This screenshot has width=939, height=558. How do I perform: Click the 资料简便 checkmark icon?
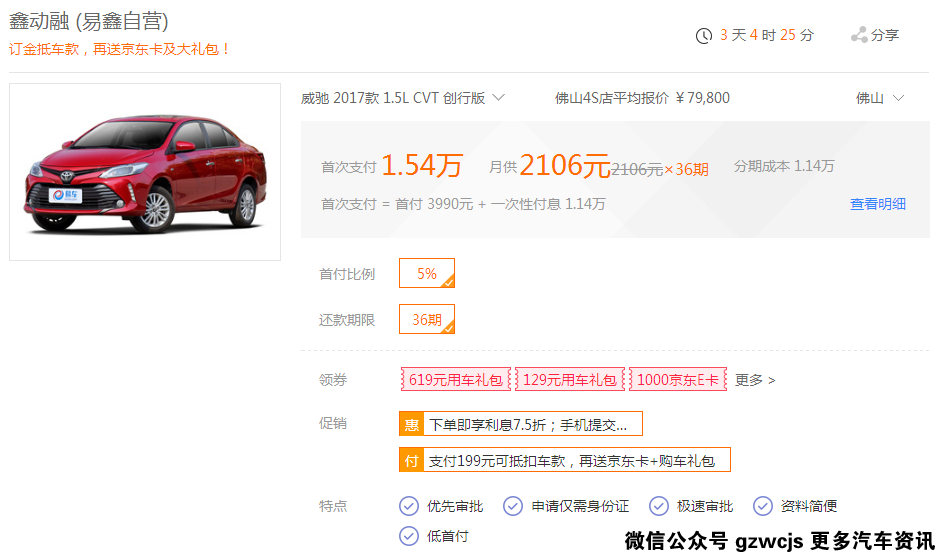point(763,506)
